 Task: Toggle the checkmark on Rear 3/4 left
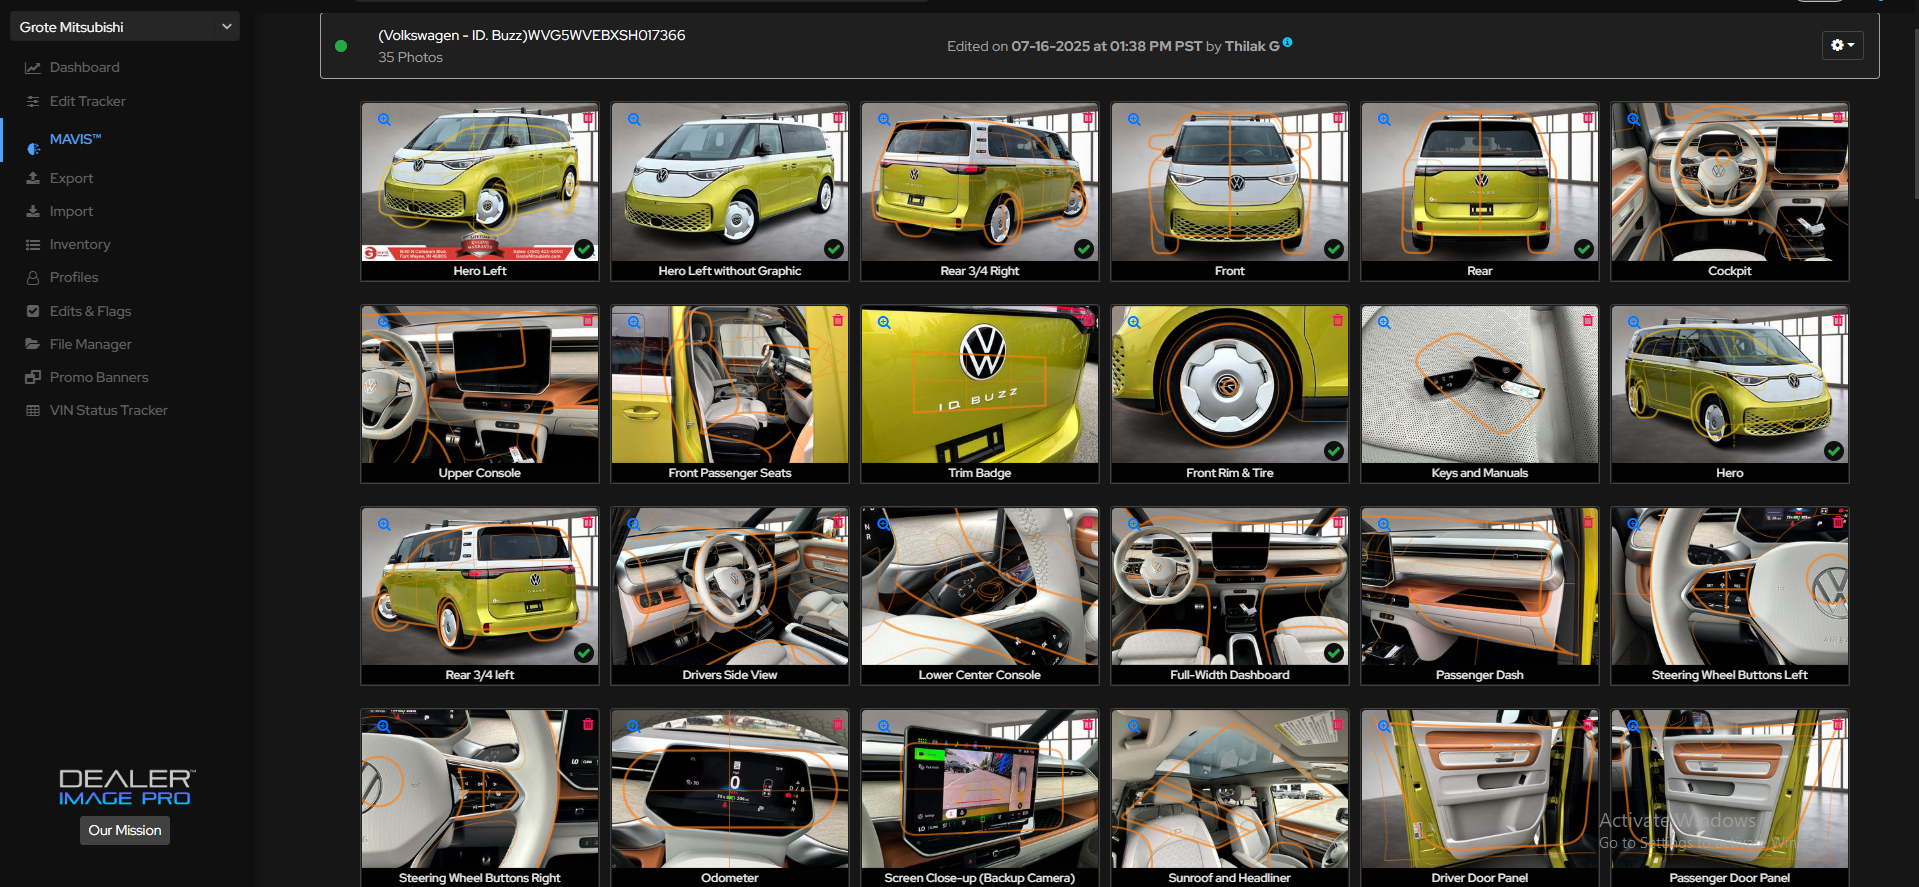click(x=584, y=653)
